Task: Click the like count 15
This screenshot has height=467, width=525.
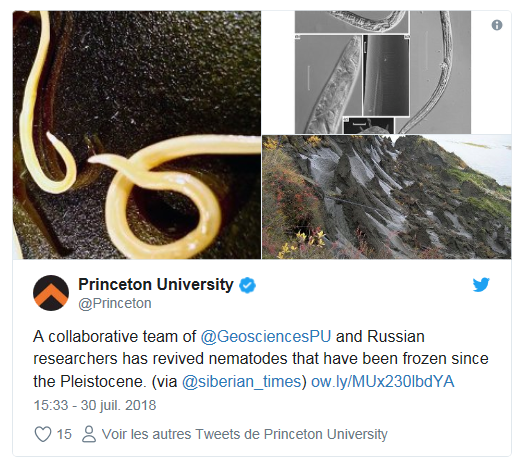Action: (x=64, y=434)
